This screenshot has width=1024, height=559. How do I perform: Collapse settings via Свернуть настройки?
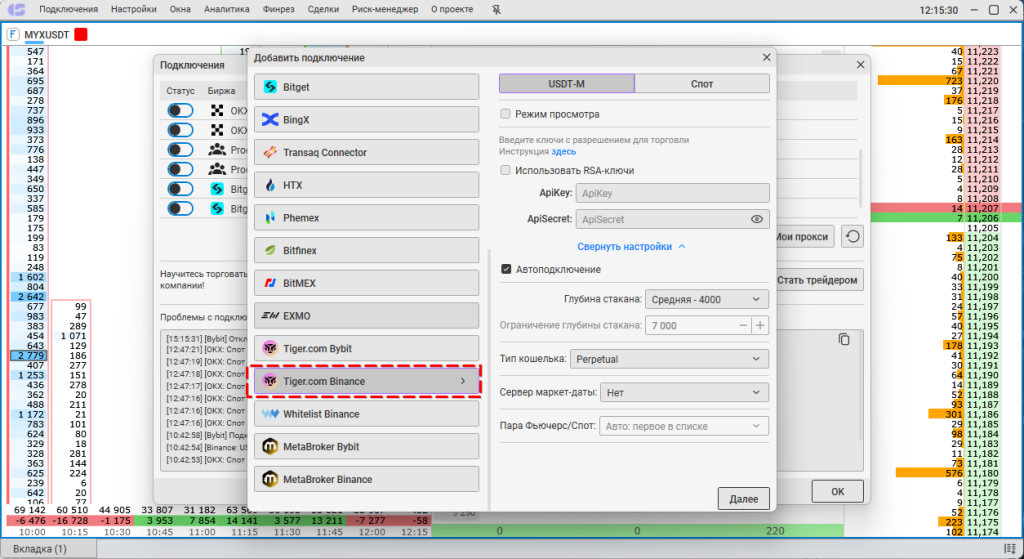pyautogui.click(x=631, y=247)
